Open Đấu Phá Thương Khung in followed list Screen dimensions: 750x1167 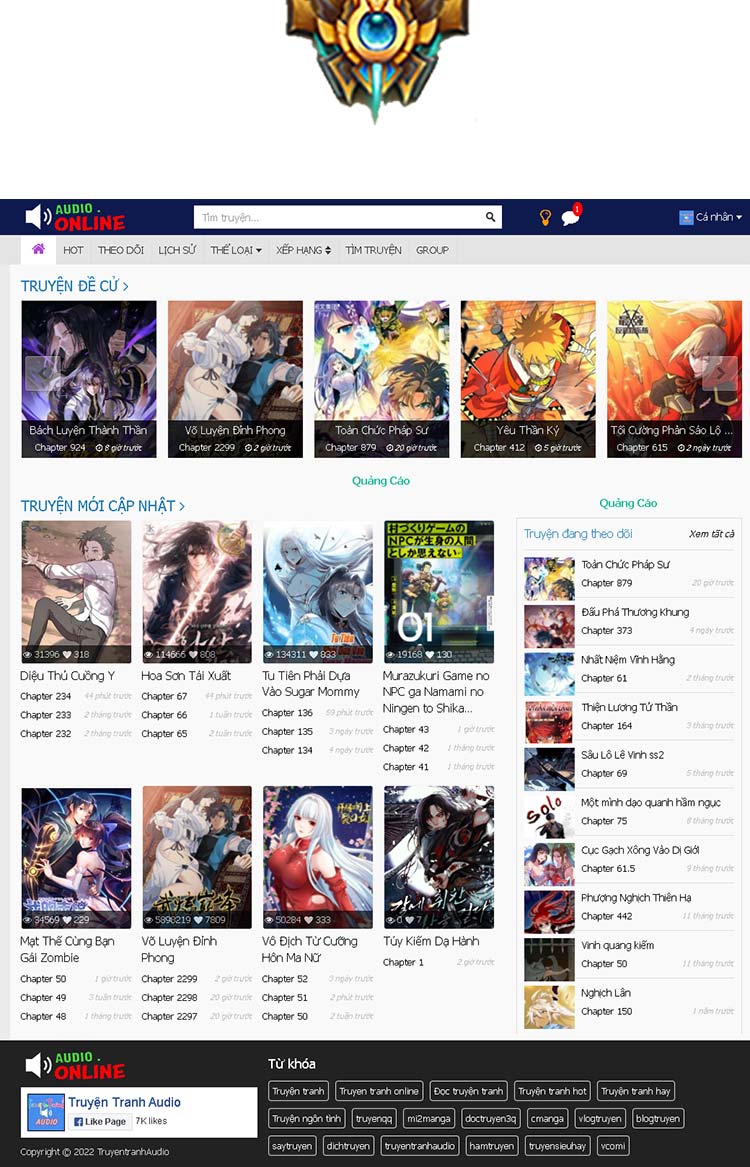pyautogui.click(x=634, y=612)
